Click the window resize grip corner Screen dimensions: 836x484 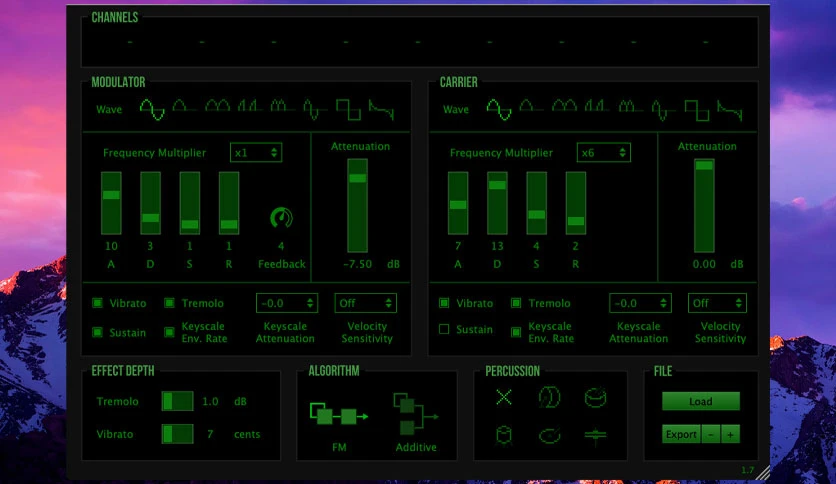click(763, 473)
